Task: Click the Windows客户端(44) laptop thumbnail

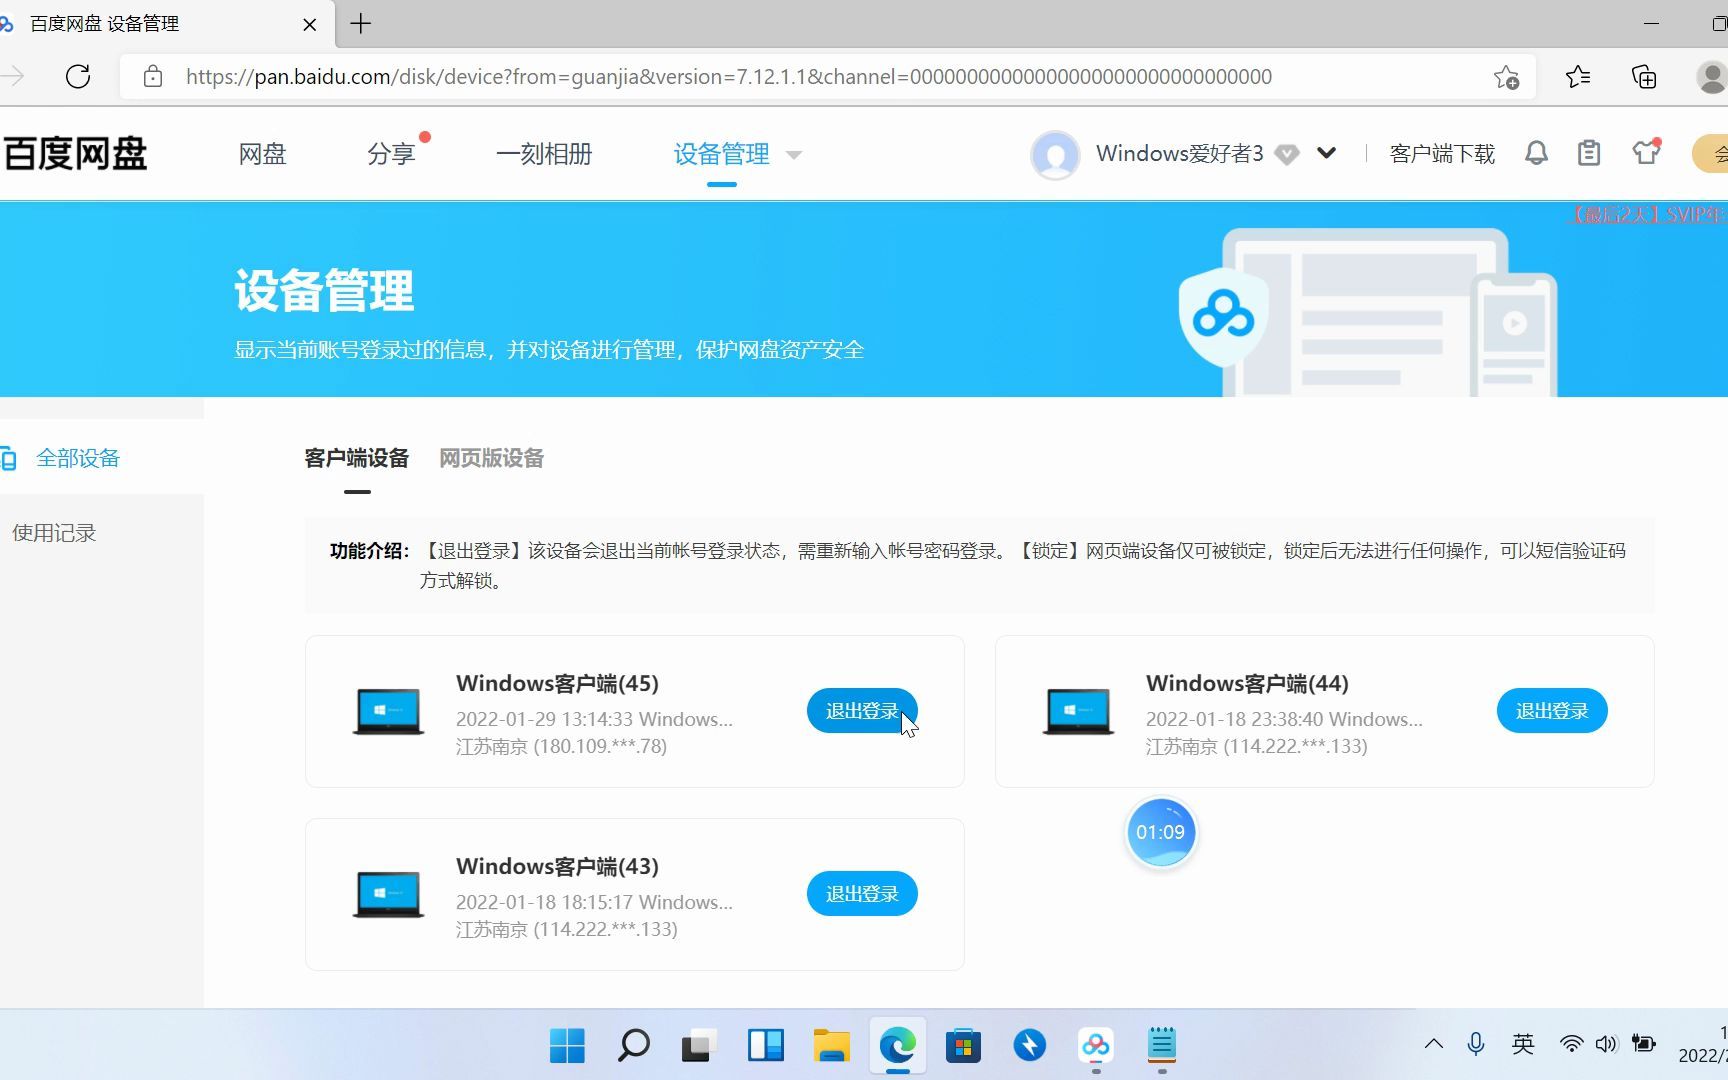Action: (1078, 711)
